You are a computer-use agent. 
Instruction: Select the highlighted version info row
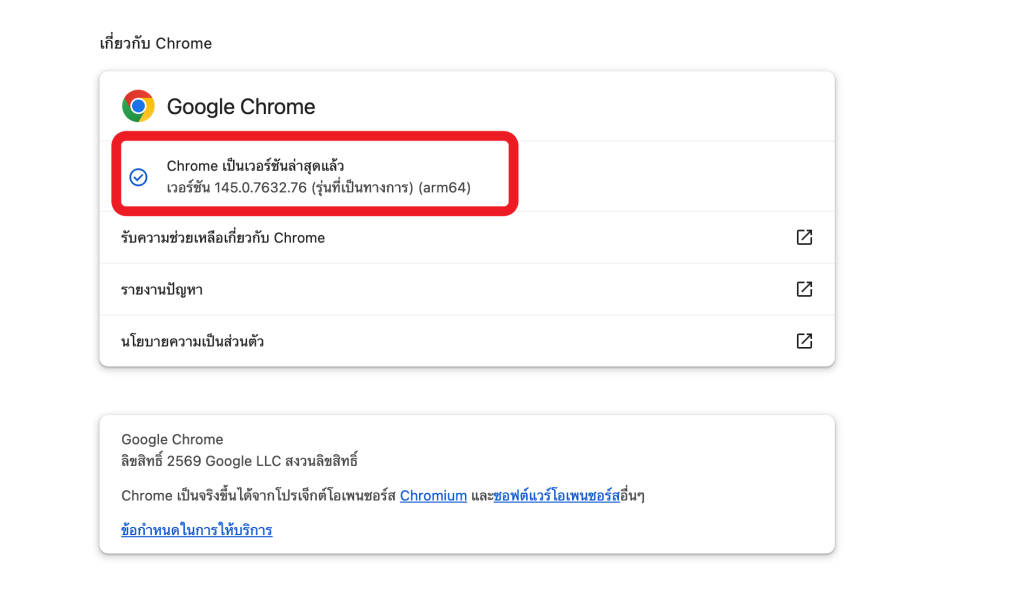coord(315,175)
